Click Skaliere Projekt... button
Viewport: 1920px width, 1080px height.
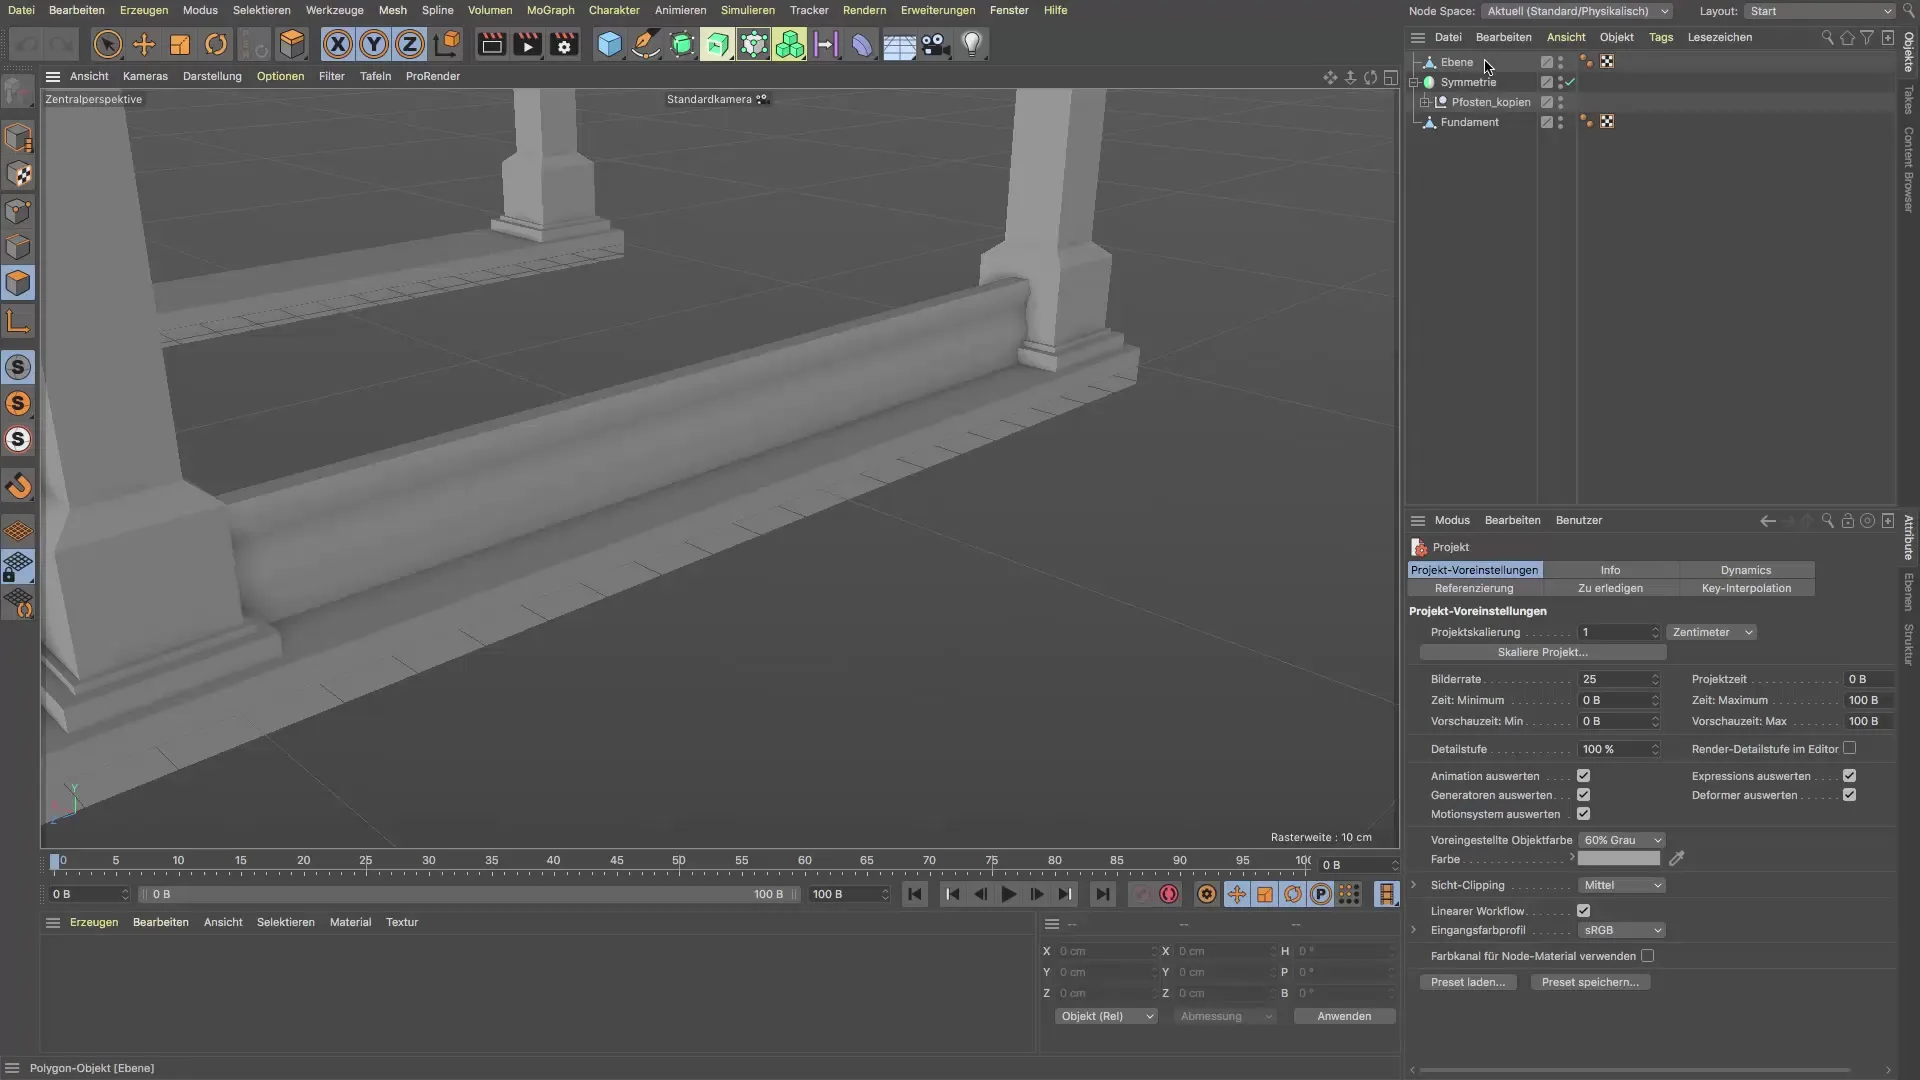(x=1543, y=652)
